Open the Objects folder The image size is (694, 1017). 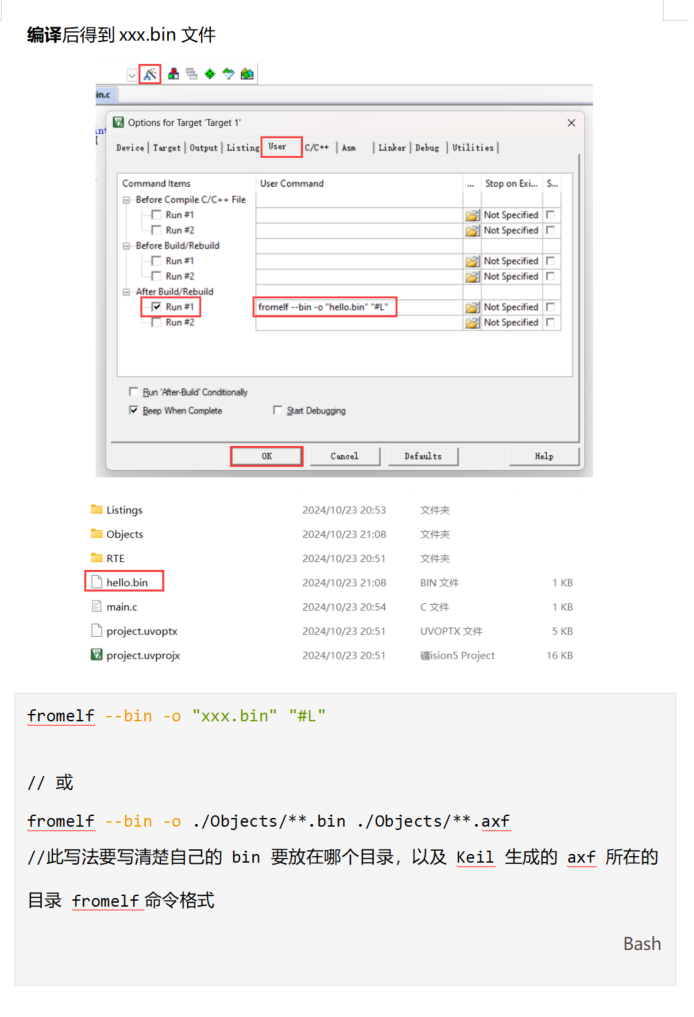(x=124, y=534)
